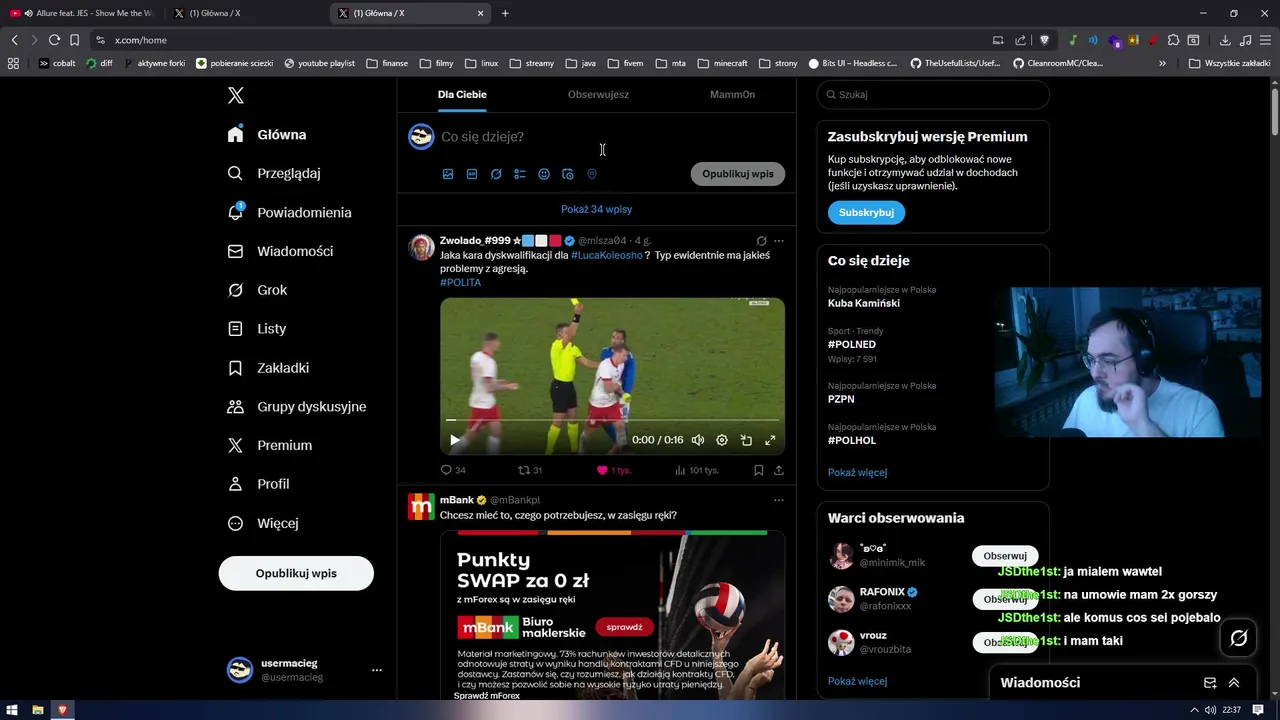The width and height of the screenshot is (1280, 720).
Task: Reply to the Zwolado_#999 post
Action: pyautogui.click(x=453, y=470)
